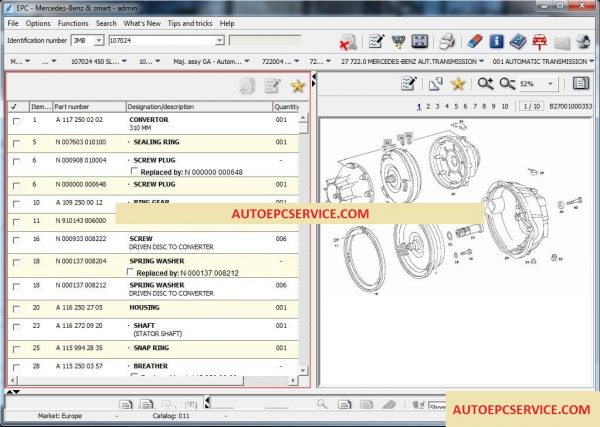Click the Quantity column header
Screen dimensions: 600x427
286,107
